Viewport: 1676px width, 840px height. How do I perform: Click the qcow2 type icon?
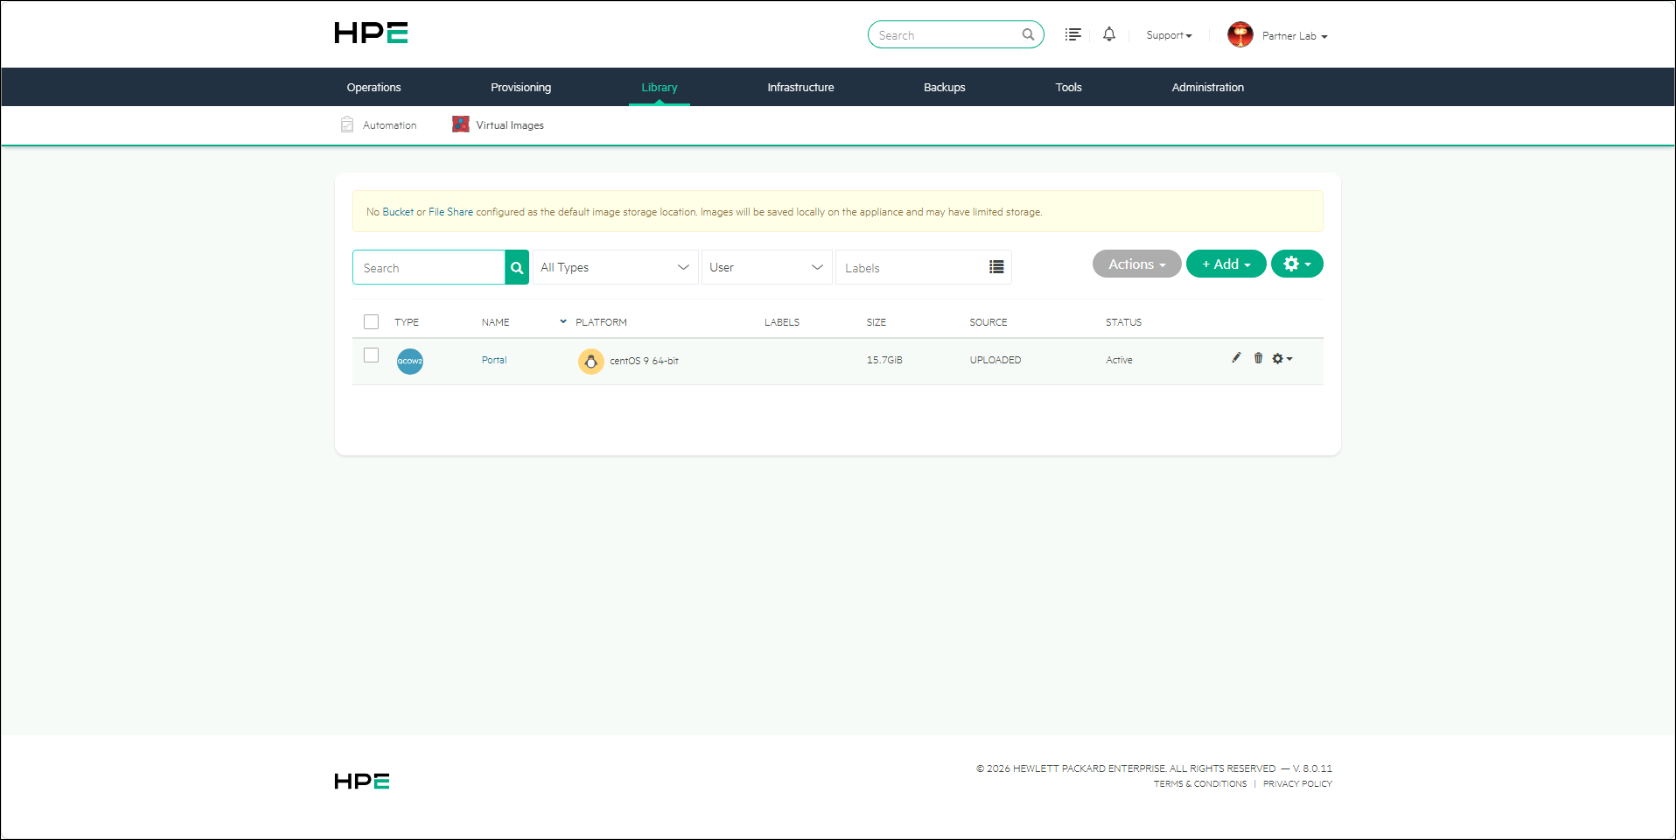pos(410,361)
